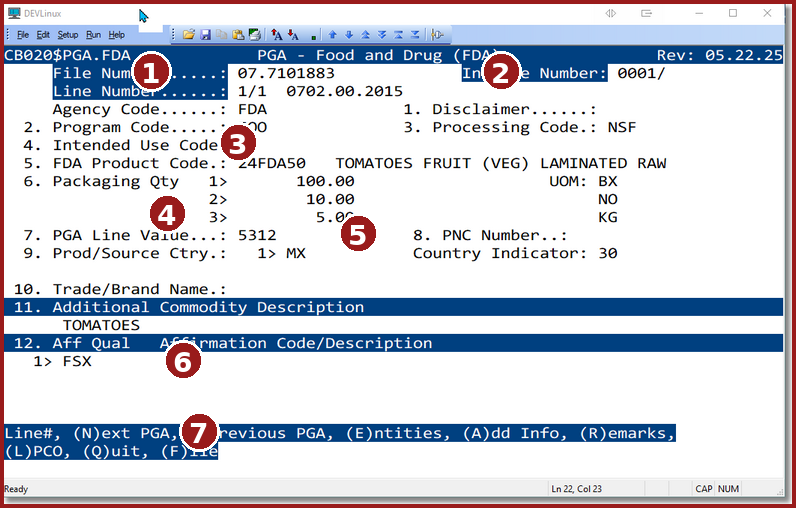
Task: Click the double up chevron toolbar icon
Action: tap(365, 34)
